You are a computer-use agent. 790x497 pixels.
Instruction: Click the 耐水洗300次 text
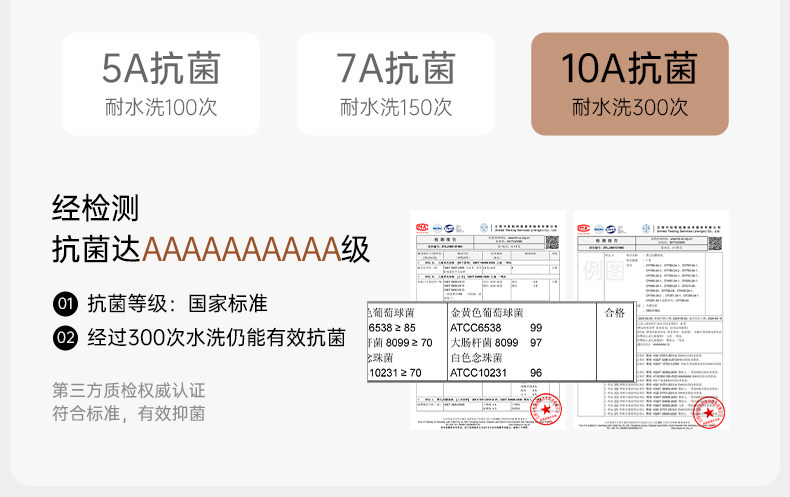point(630,107)
